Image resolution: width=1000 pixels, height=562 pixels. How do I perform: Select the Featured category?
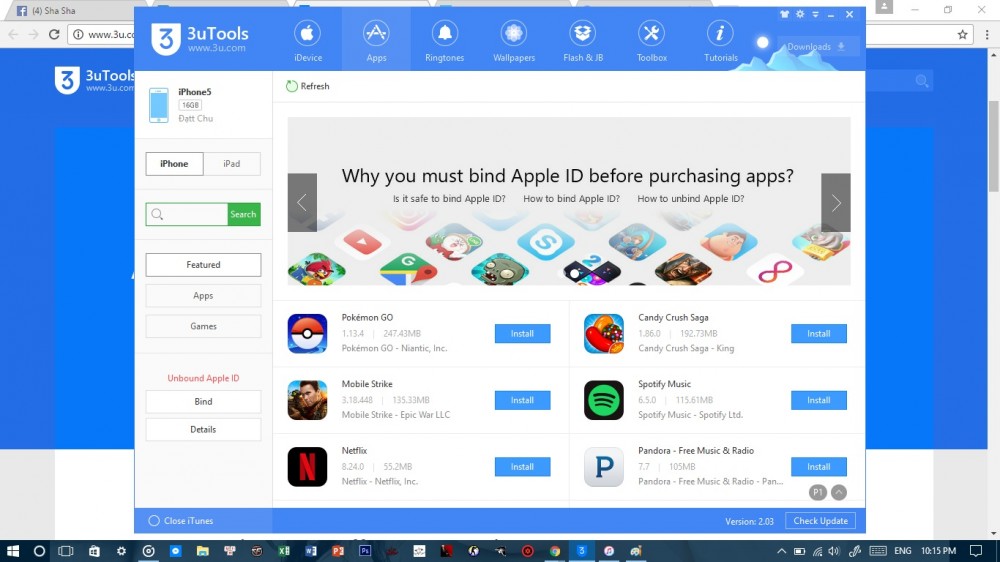pyautogui.click(x=203, y=265)
